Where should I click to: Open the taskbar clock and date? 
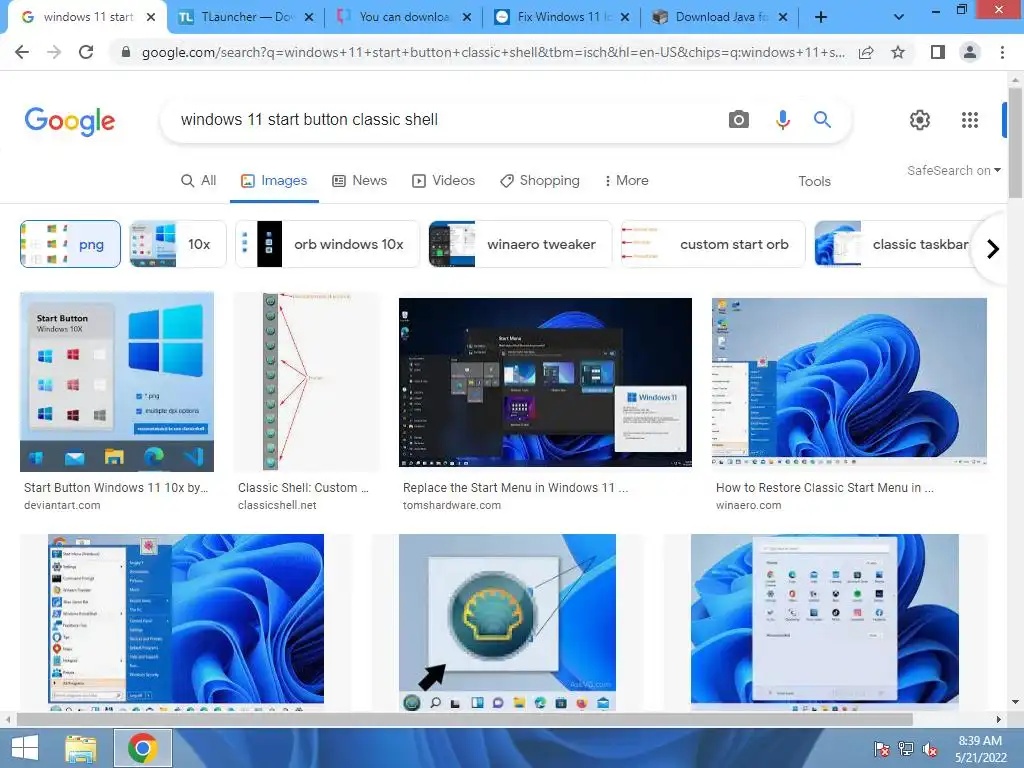point(980,749)
